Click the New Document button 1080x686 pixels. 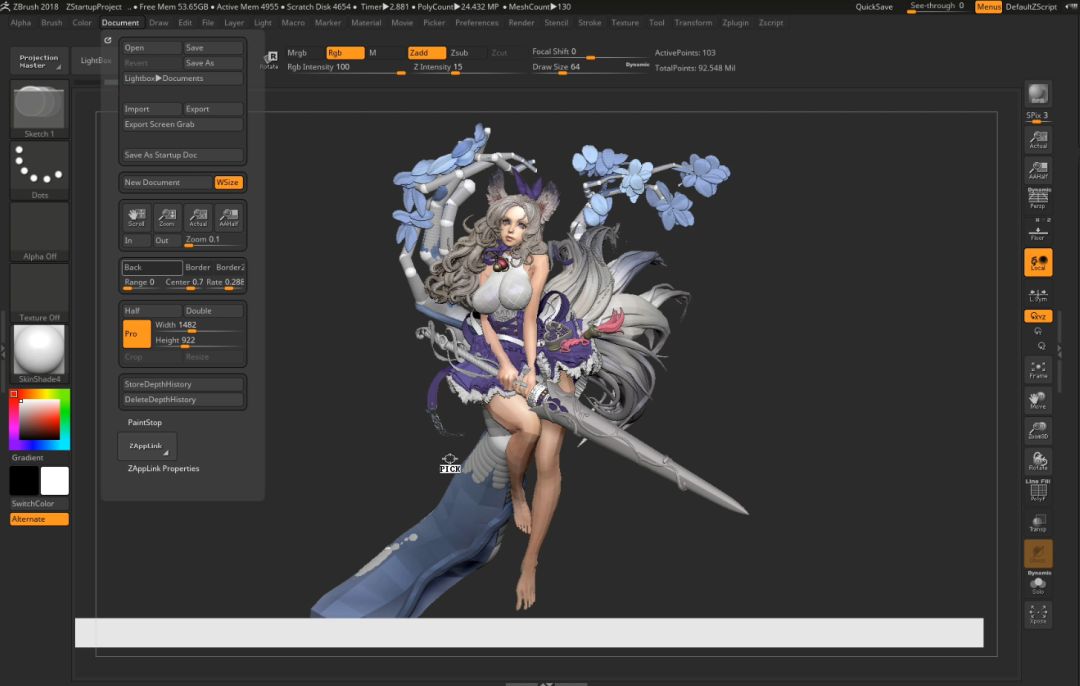click(167, 183)
